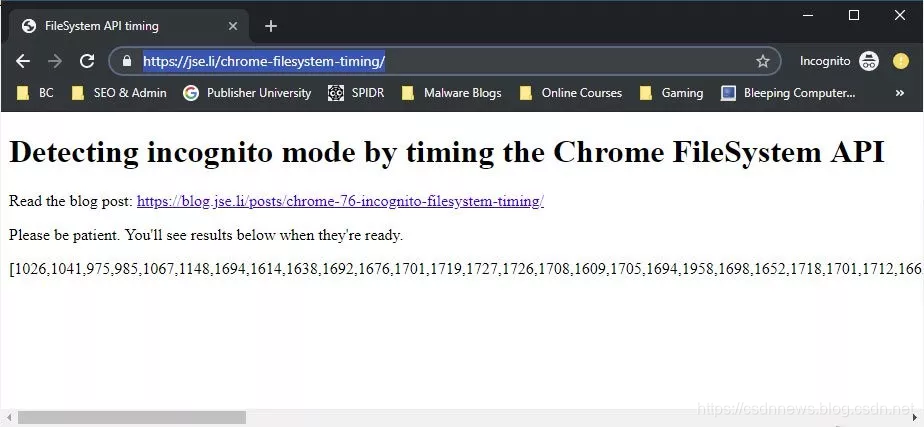Open the blog.jse.li blog post link
924x427 pixels.
coord(340,201)
